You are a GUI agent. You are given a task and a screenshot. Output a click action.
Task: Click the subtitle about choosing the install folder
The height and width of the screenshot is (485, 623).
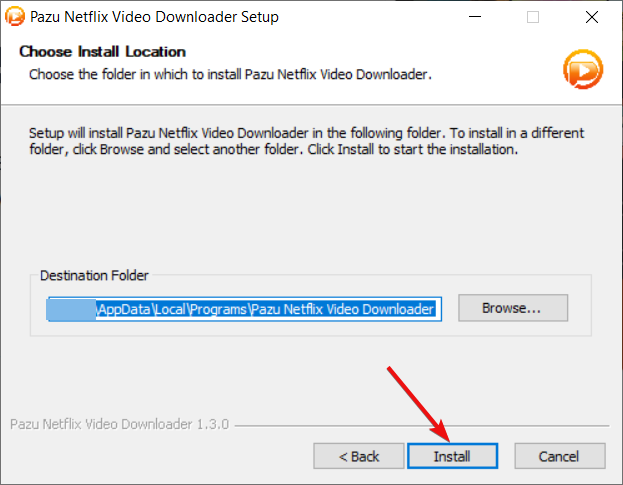[230, 74]
